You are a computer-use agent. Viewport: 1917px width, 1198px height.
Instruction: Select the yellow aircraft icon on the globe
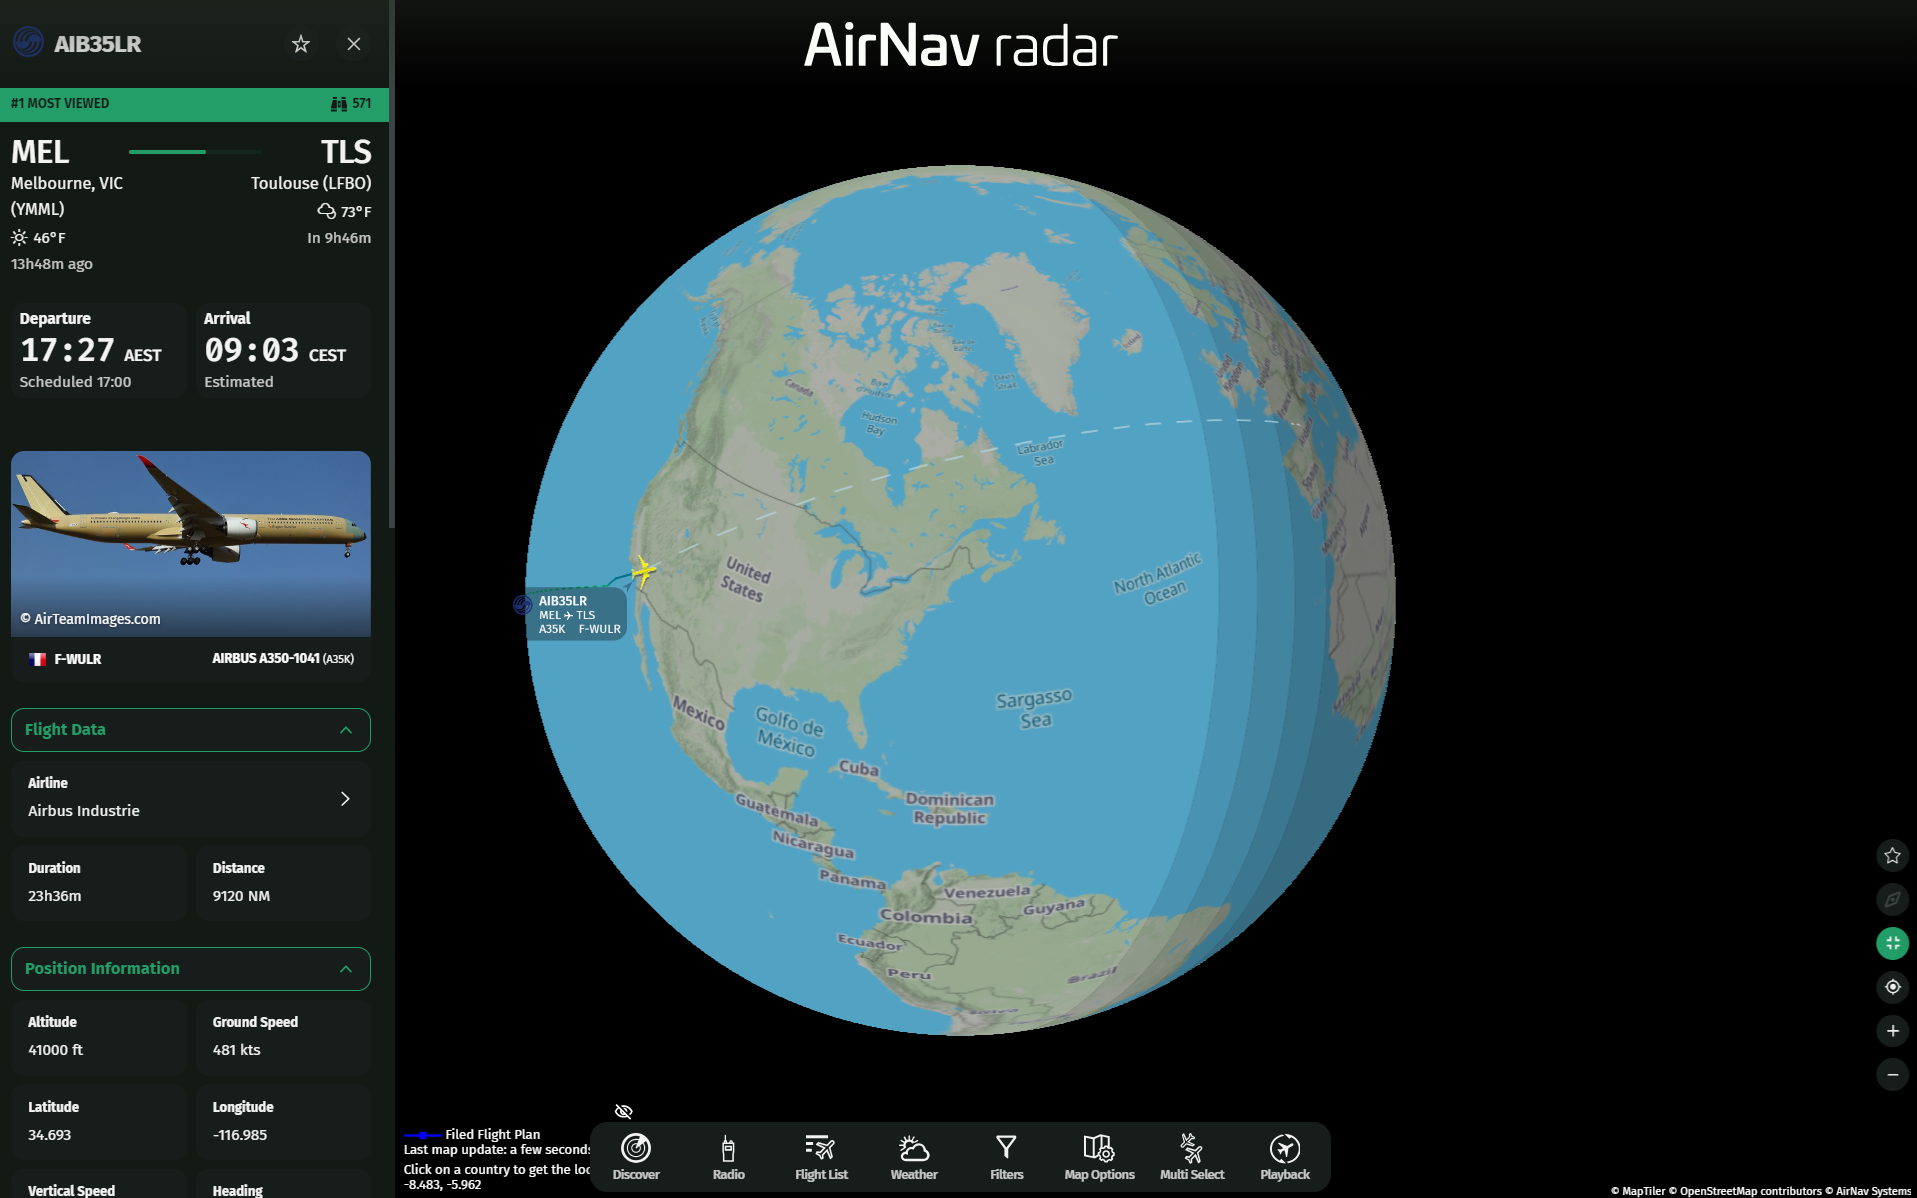coord(643,571)
